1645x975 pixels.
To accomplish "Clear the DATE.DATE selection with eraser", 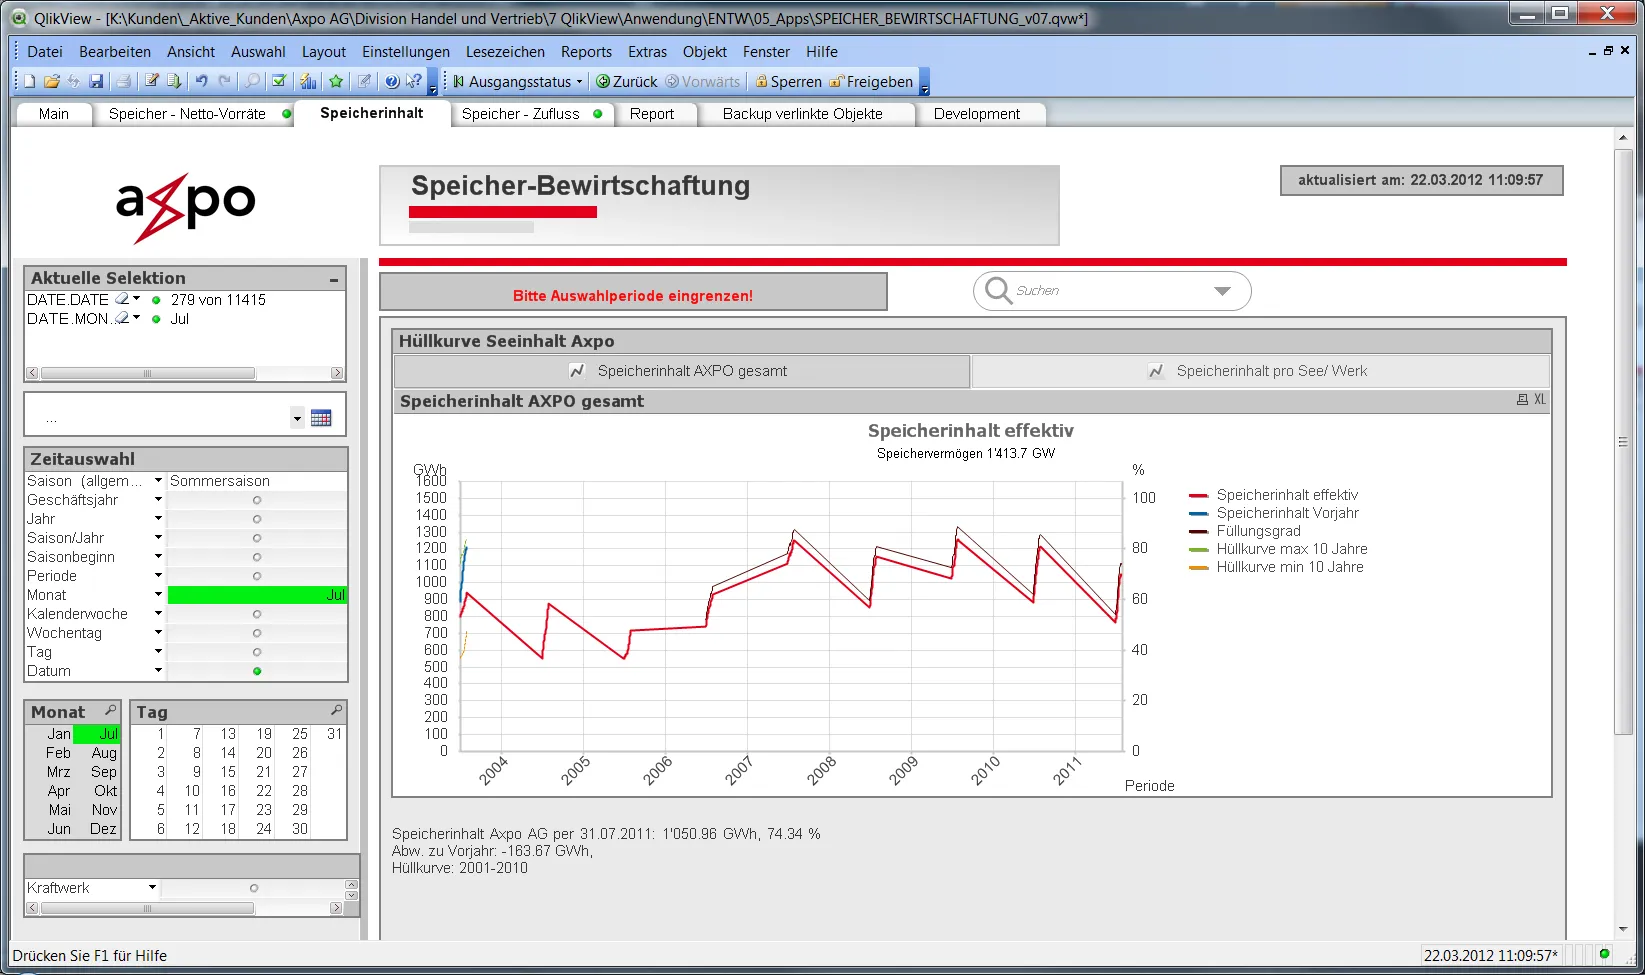I will coord(122,299).
